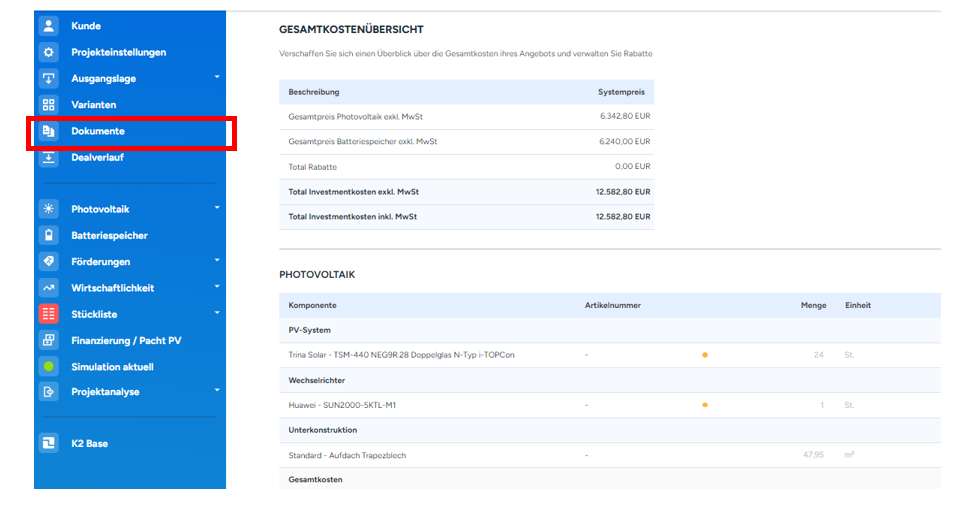This screenshot has width=957, height=505.
Task: Expand the Ausgangslage submenu arrow
Action: (x=217, y=78)
